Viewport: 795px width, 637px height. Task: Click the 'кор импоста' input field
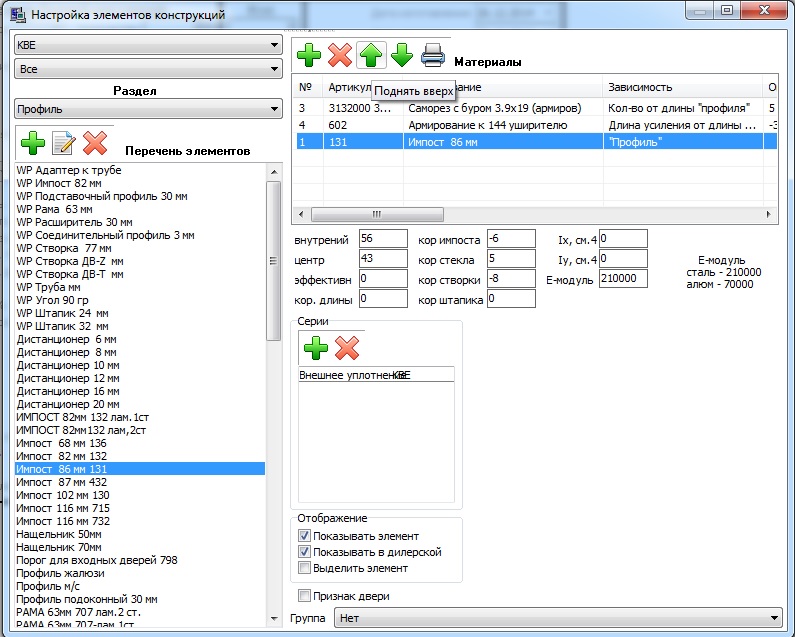[511, 238]
